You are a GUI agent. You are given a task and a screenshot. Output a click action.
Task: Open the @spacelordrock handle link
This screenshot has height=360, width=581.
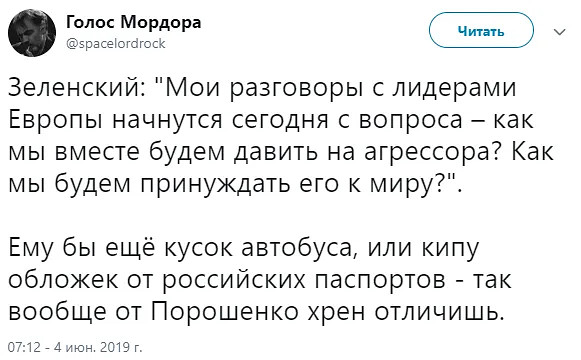pyautogui.click(x=116, y=44)
